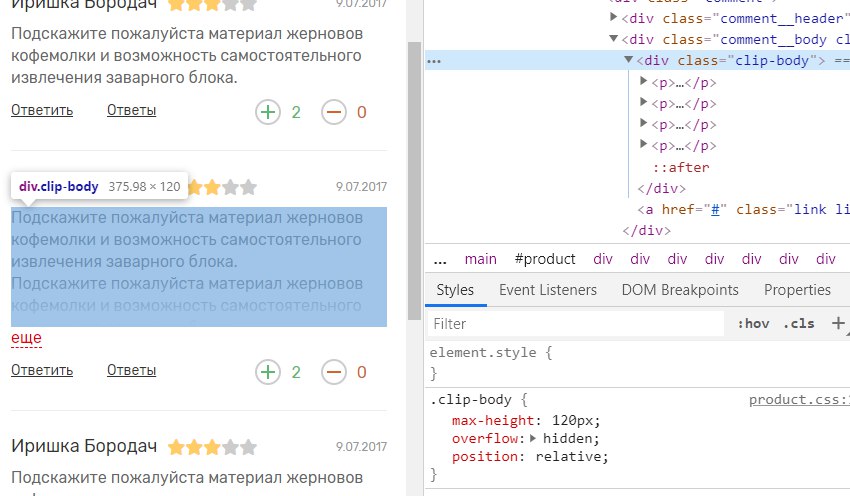Click the max-height property name
Image resolution: width=850 pixels, height=496 pixels.
pos(493,421)
